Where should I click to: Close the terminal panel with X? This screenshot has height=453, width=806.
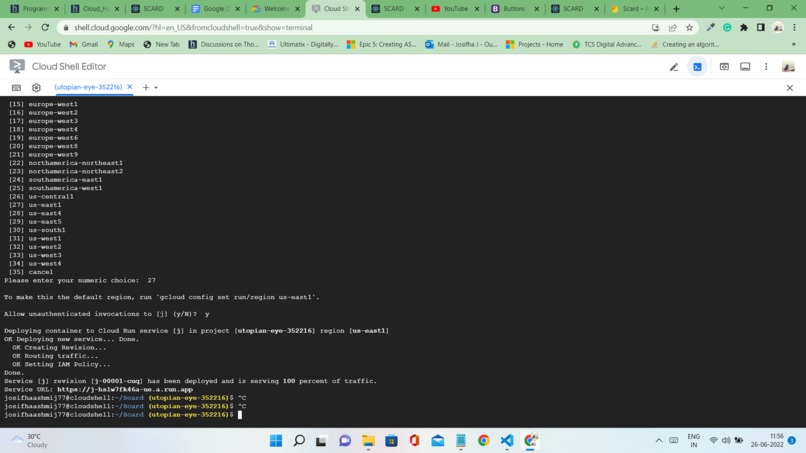coord(790,88)
